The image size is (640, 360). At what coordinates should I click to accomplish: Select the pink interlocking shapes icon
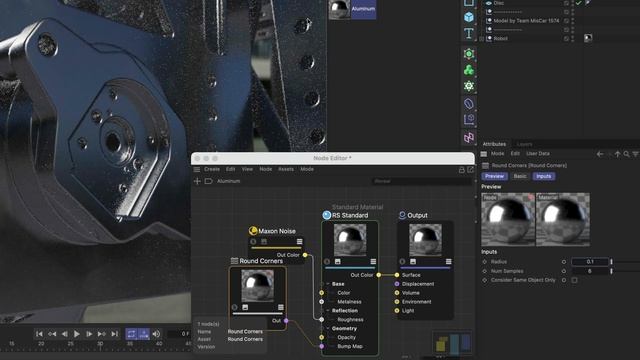tap(469, 138)
